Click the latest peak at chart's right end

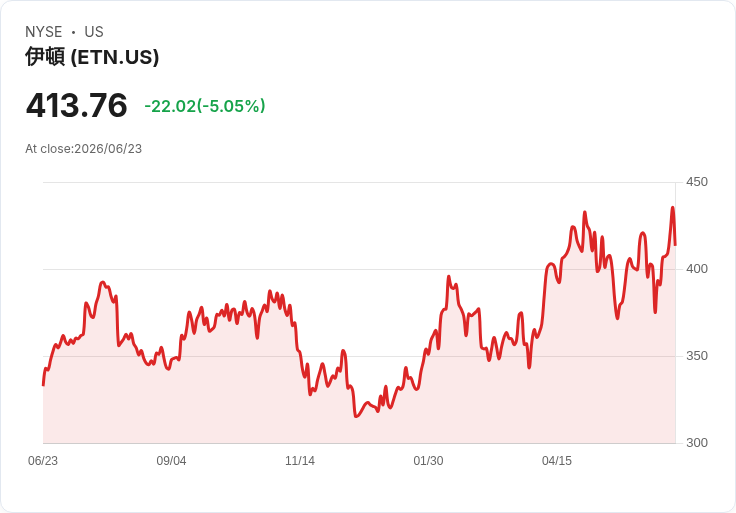click(x=673, y=207)
